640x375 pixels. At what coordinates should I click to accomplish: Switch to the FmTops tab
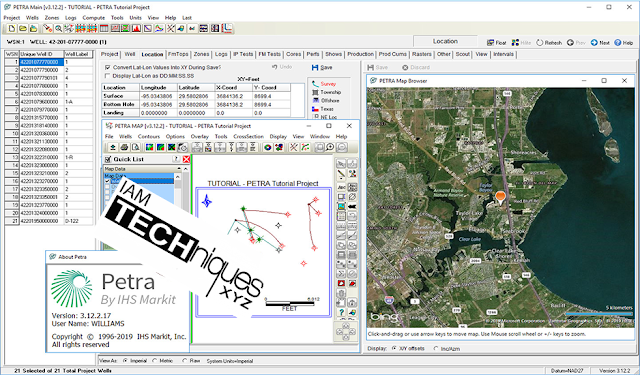coord(178,54)
